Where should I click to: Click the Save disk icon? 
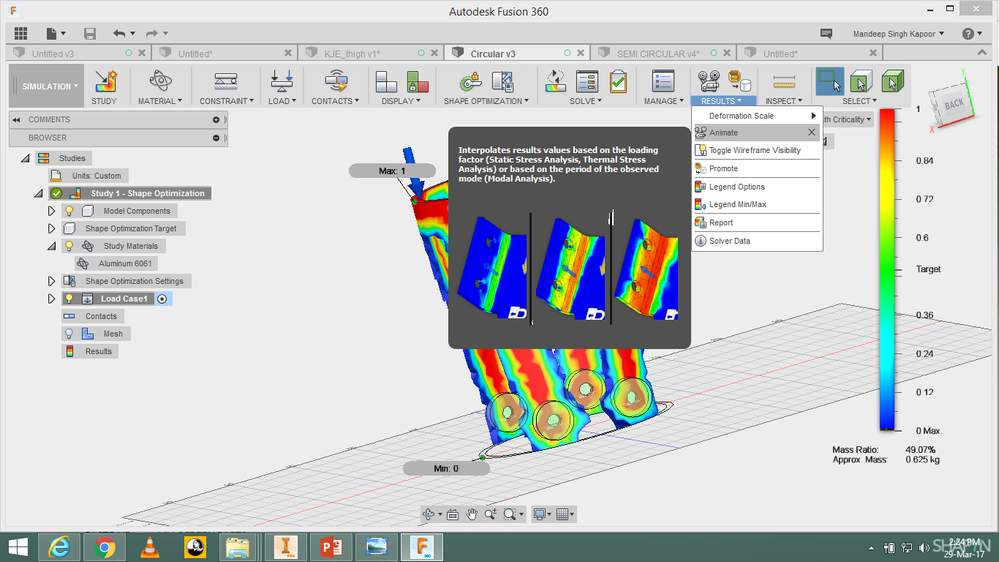90,33
